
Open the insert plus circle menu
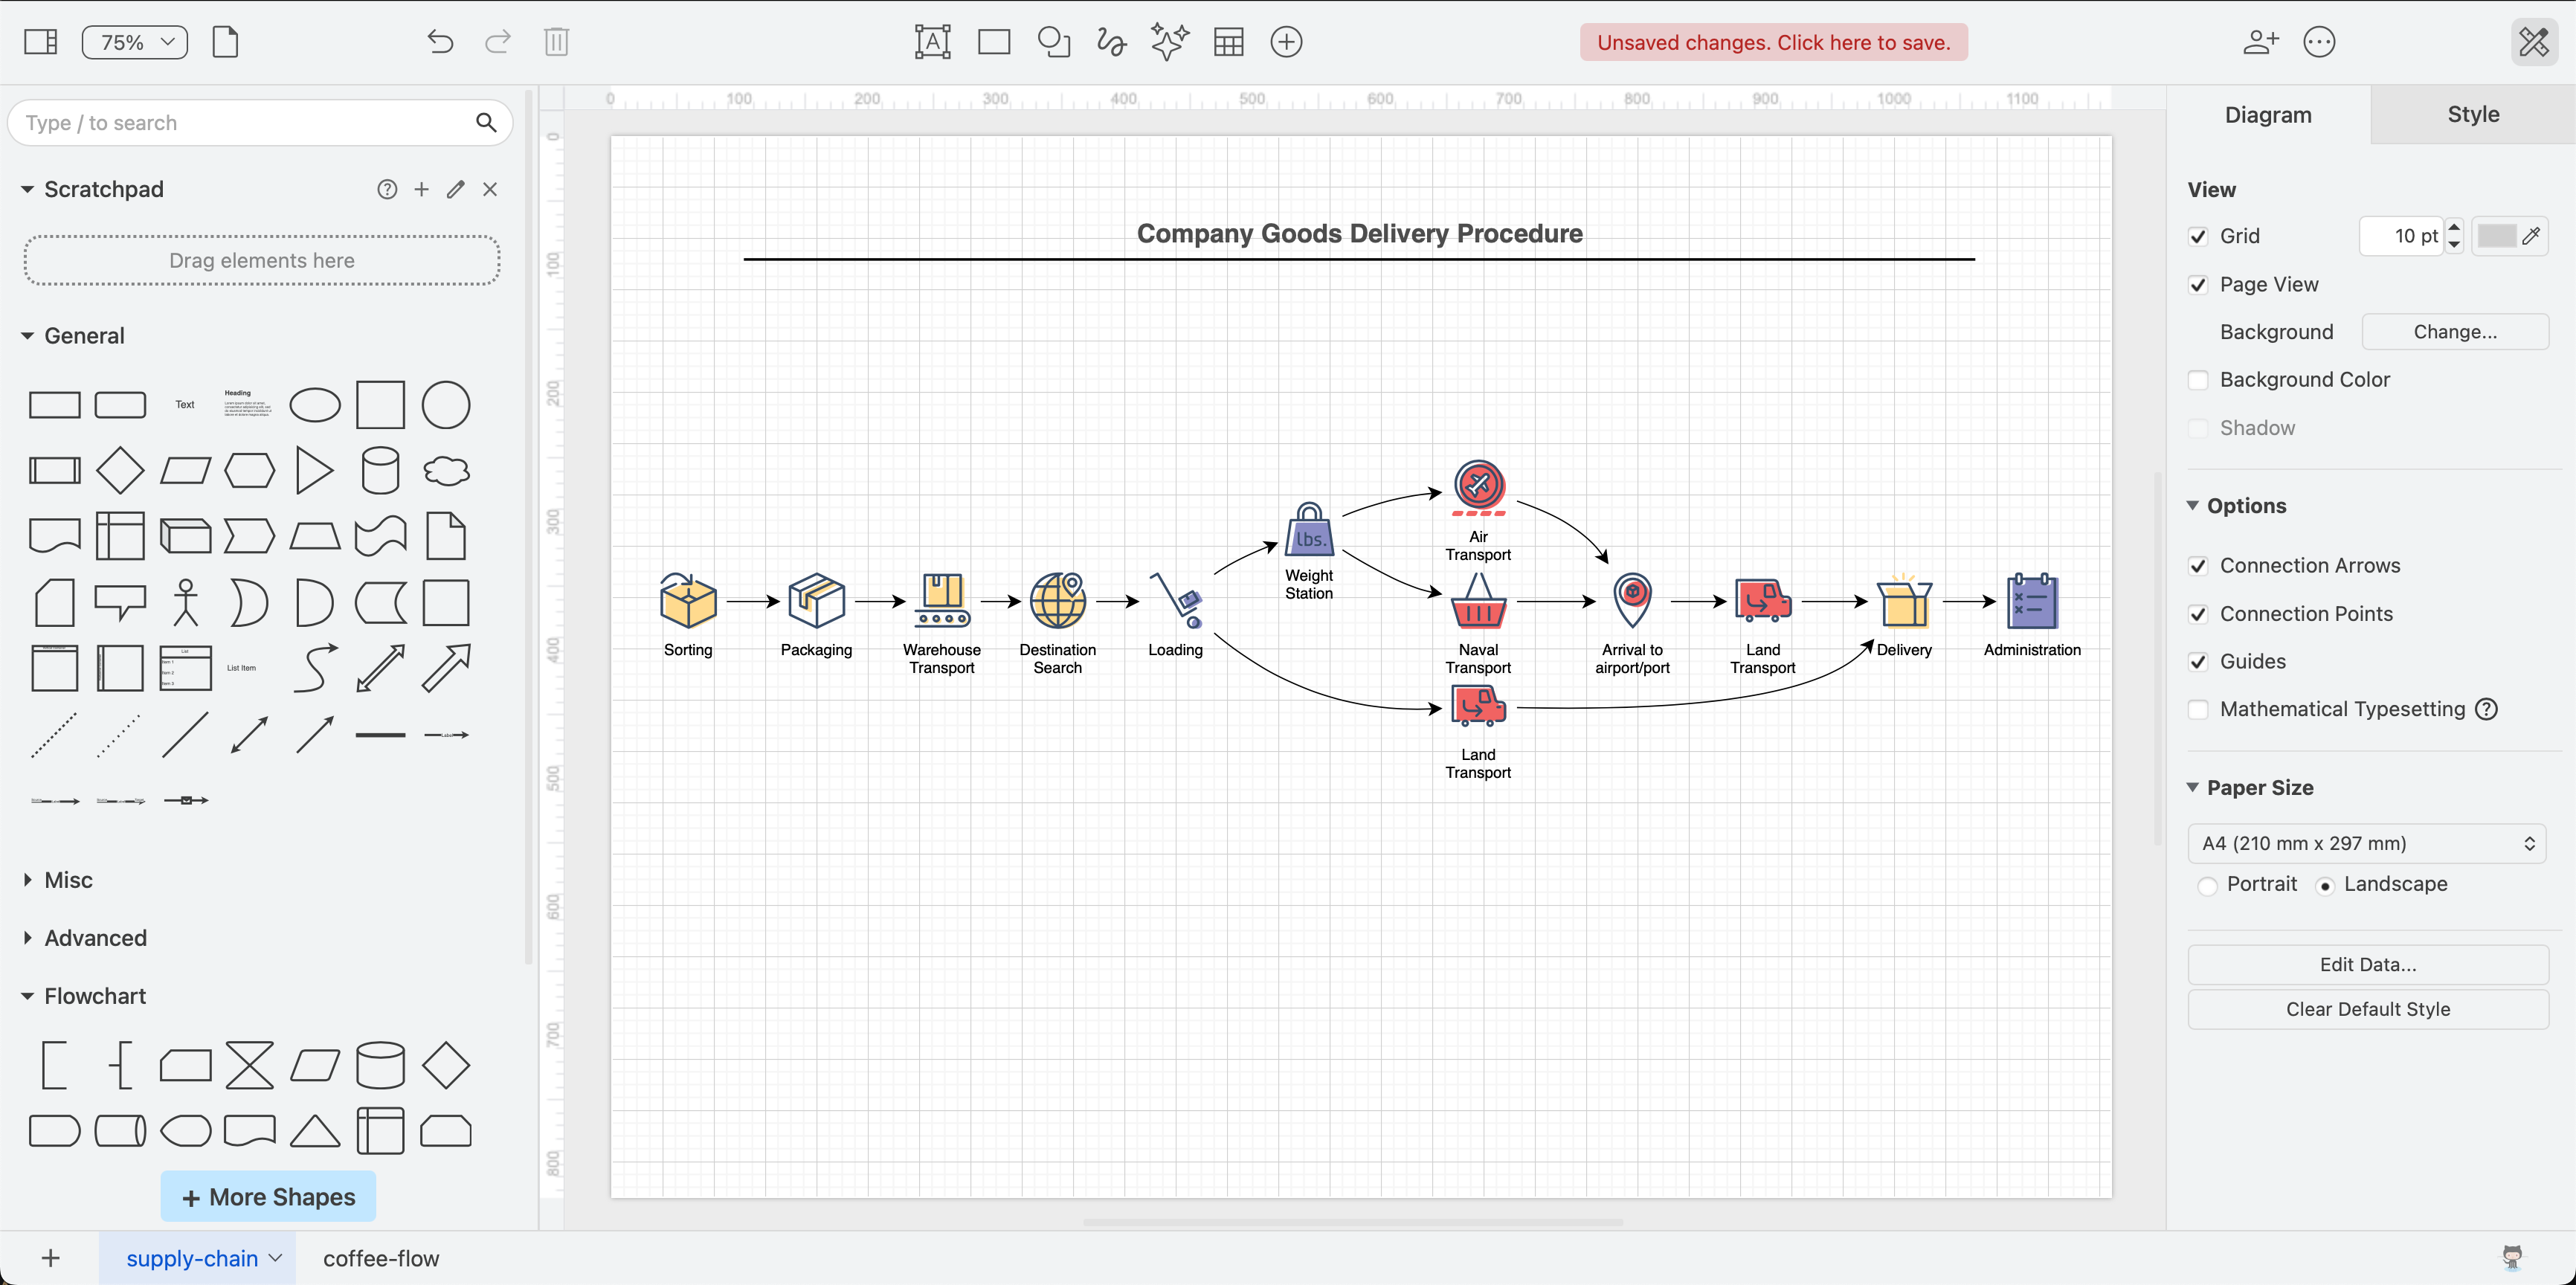tap(1286, 42)
